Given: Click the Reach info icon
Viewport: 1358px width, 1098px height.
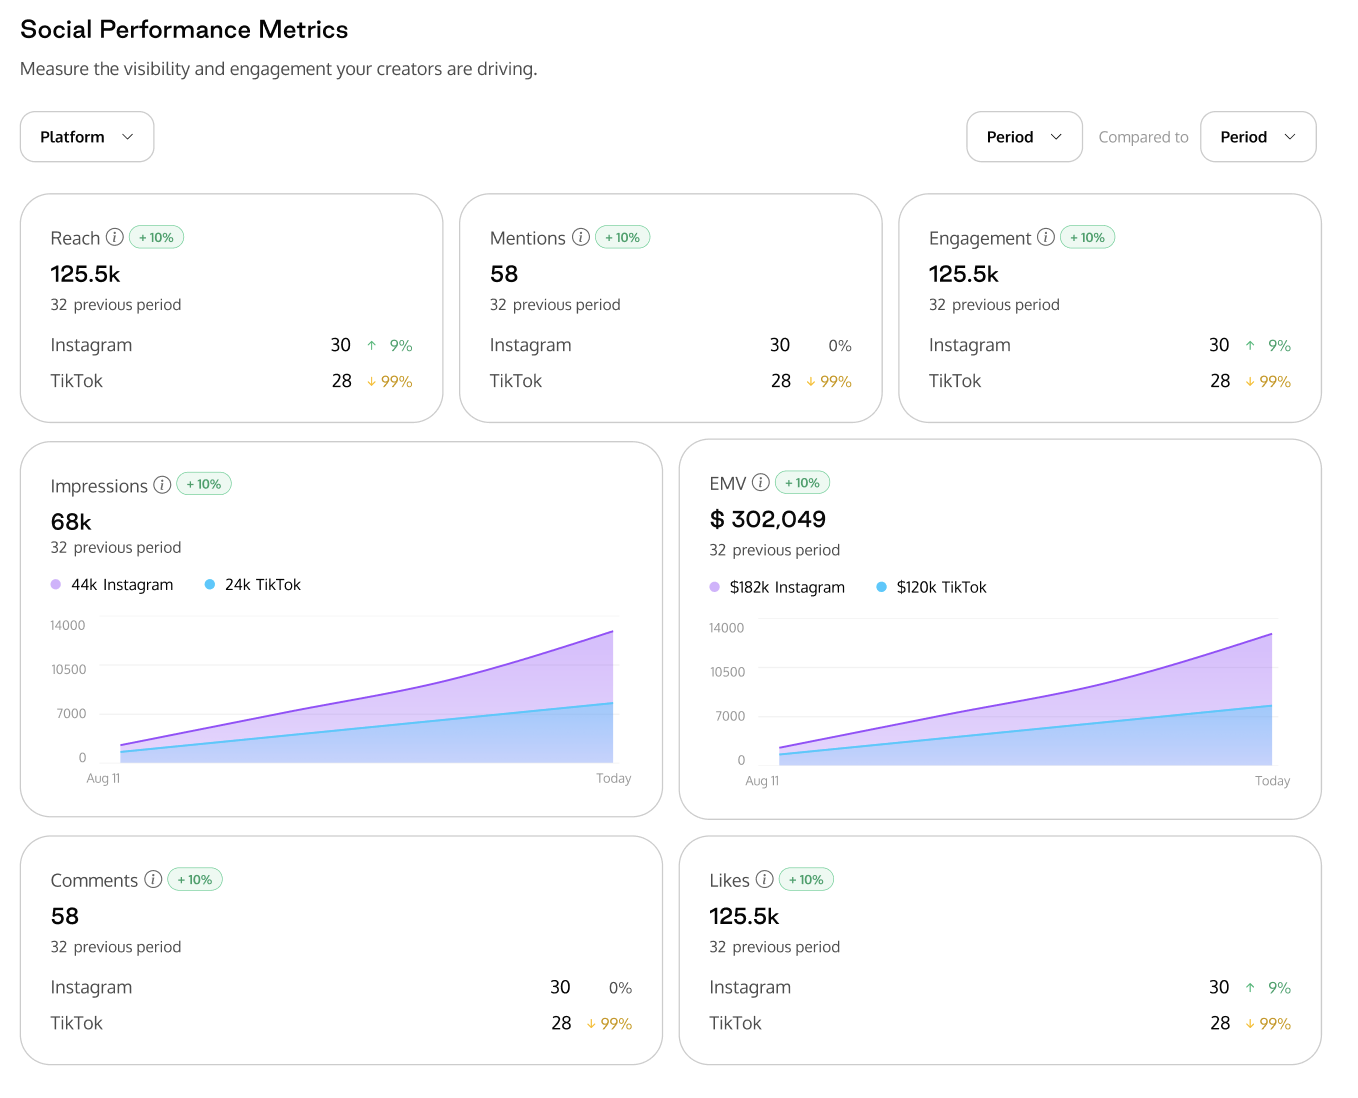Looking at the screenshot, I should pyautogui.click(x=115, y=237).
